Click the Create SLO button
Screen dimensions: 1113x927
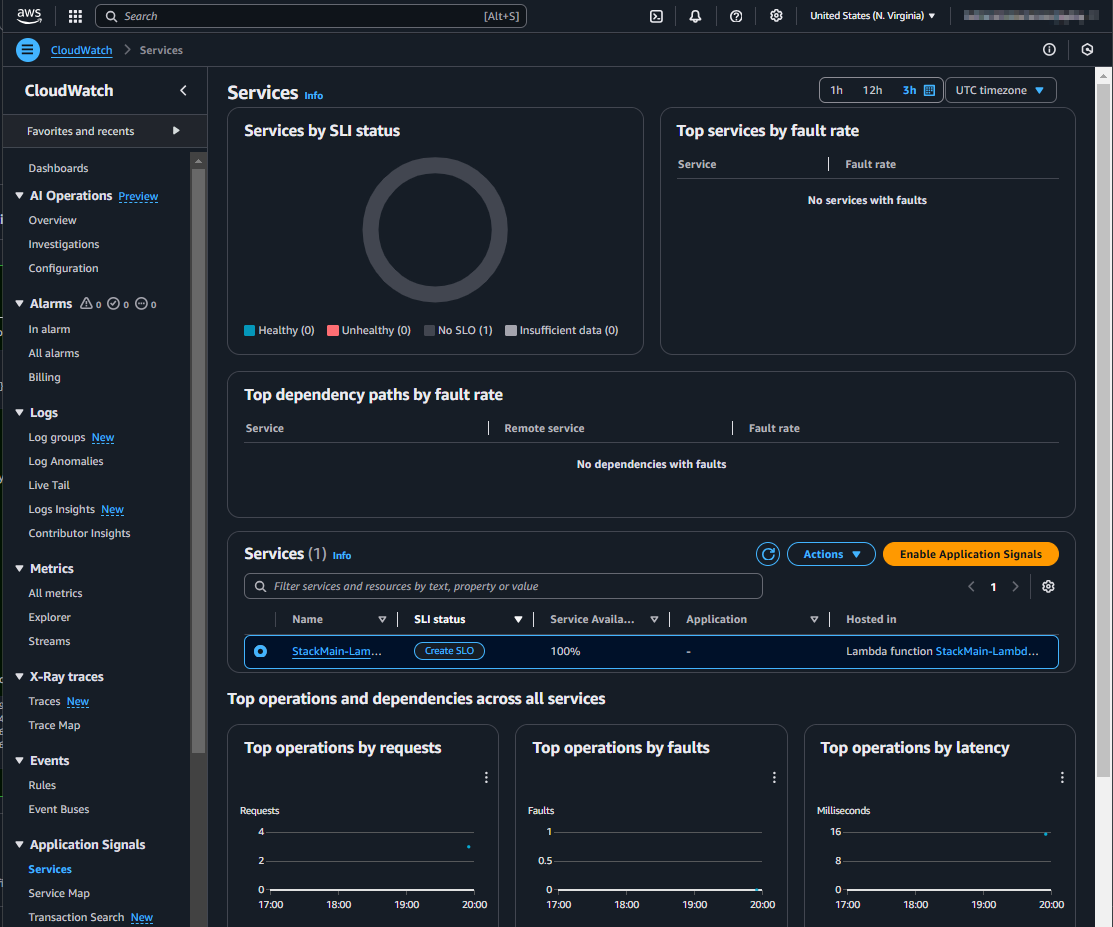coord(449,651)
